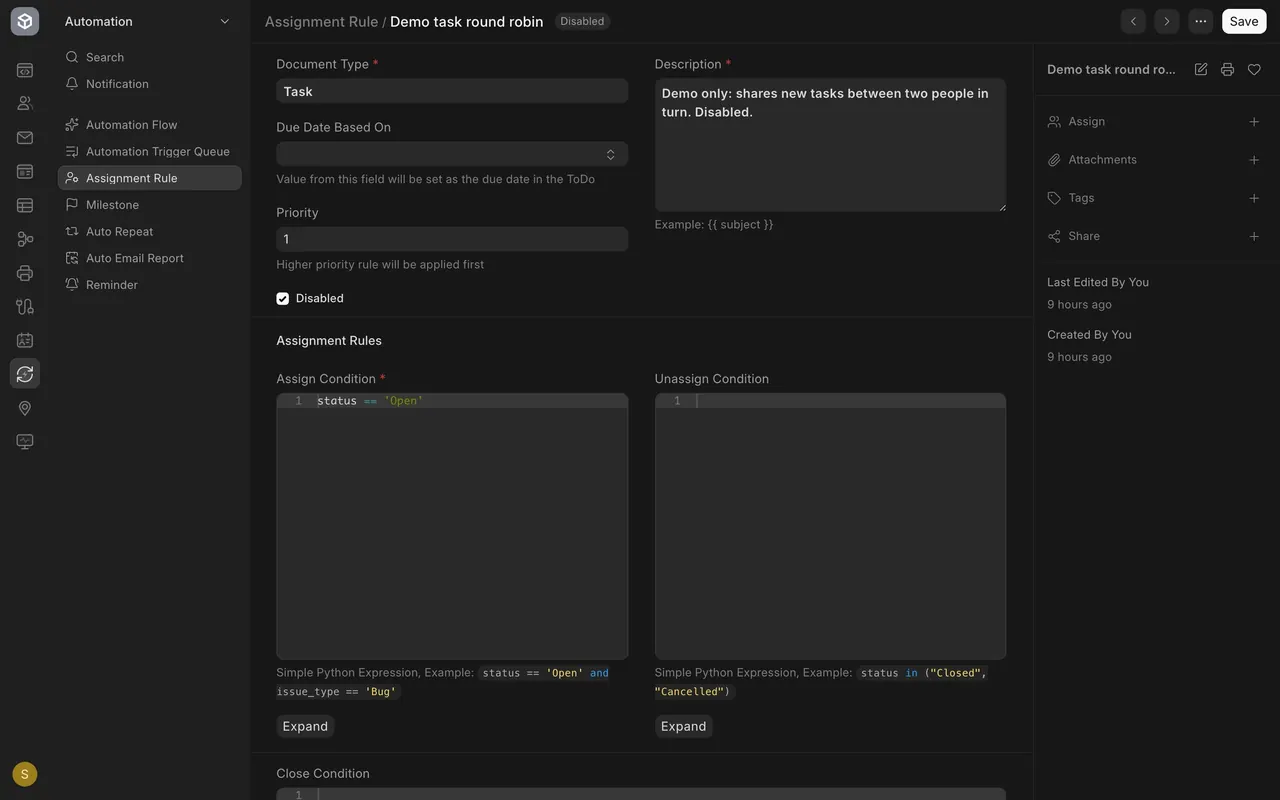Viewport: 1280px width, 800px height.
Task: Add assignee with Assign plus icon
Action: (1254, 121)
